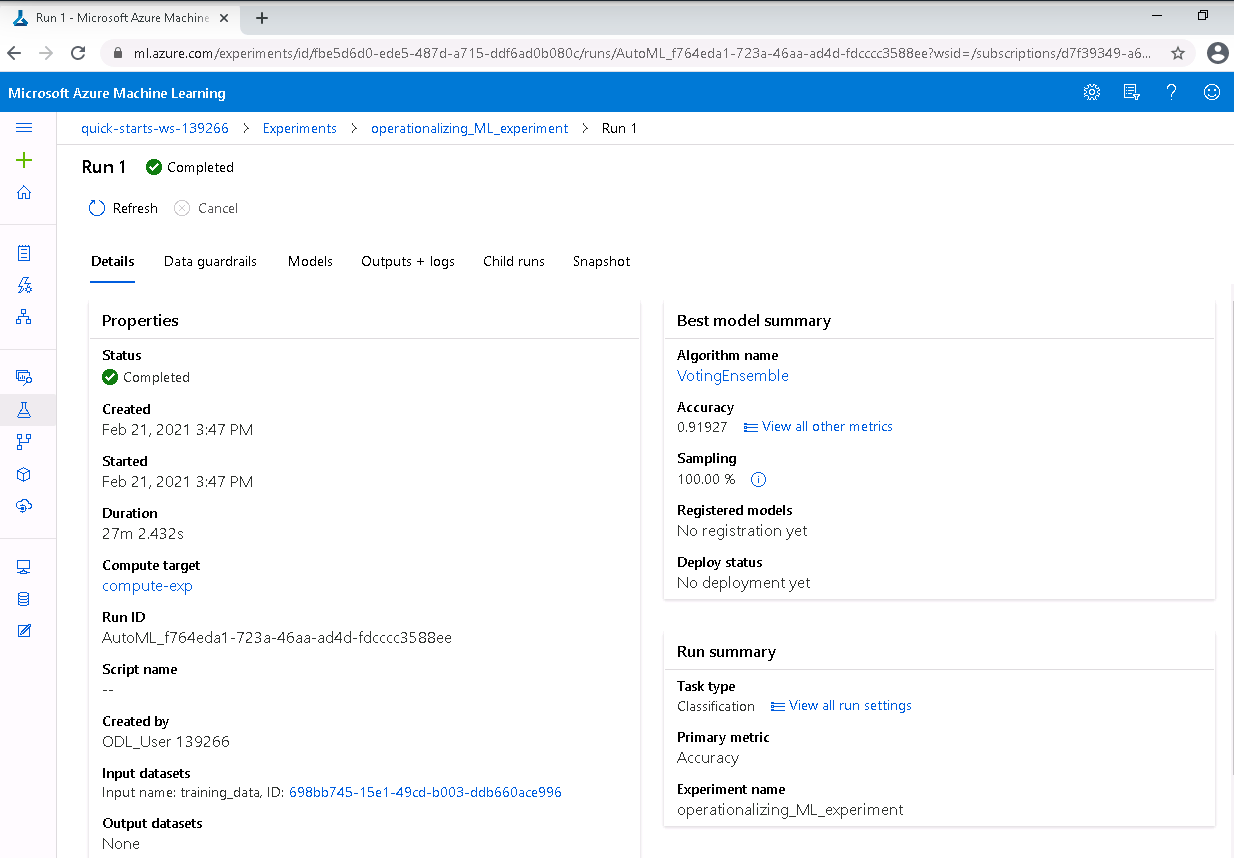Show the Sampling info tooltip
Screen dimensions: 1234x858
click(758, 479)
